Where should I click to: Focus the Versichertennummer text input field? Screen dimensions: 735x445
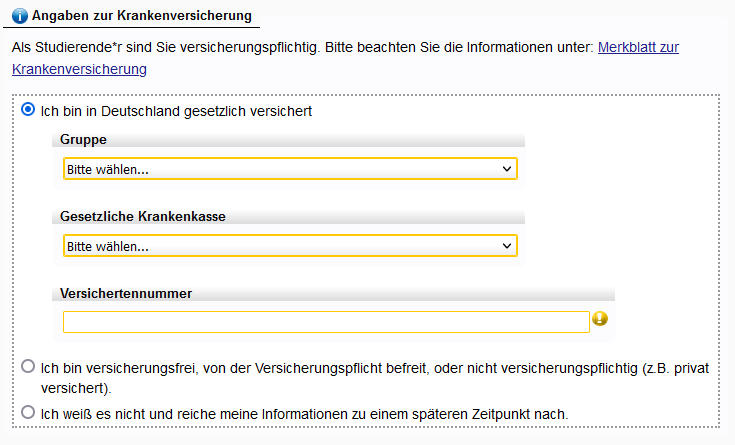coord(326,322)
